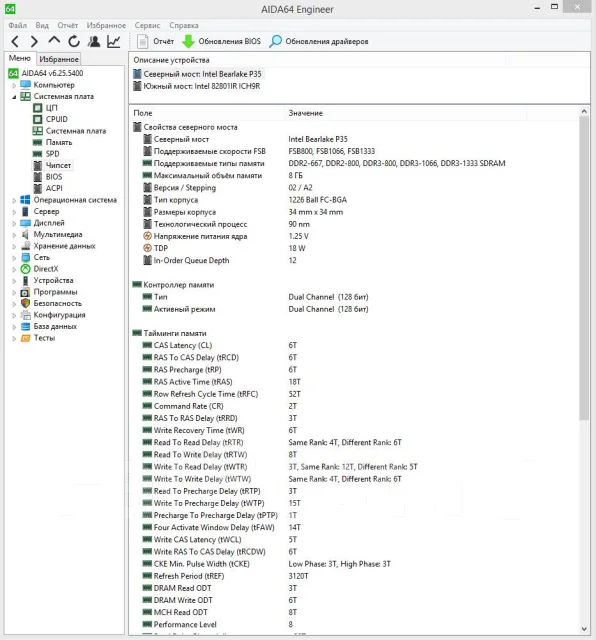The image size is (596, 640).
Task: Click the scrollbar down arrow in details list
Action: pyautogui.click(x=584, y=629)
